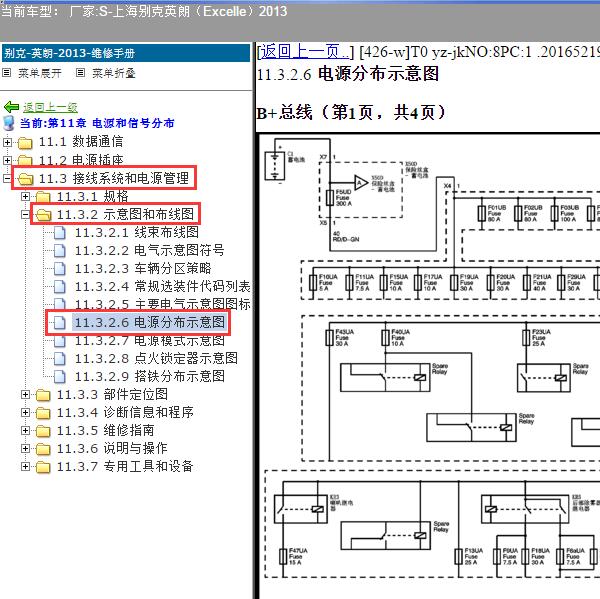This screenshot has height=599, width=600.
Task: Open 11.3.1 规格 section
Action: (x=93, y=196)
